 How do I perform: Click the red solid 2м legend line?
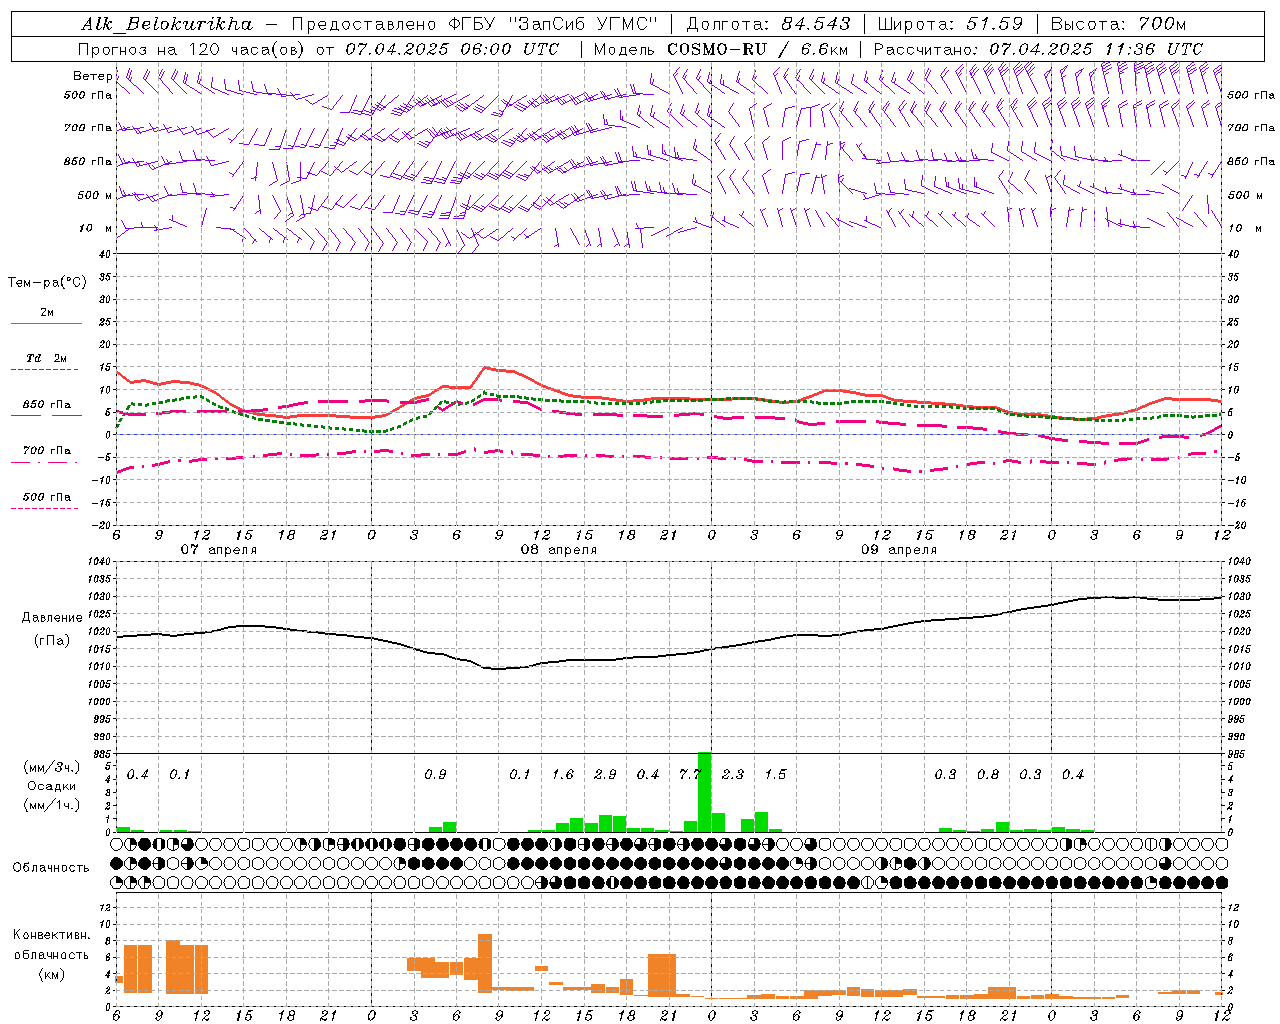click(x=46, y=324)
